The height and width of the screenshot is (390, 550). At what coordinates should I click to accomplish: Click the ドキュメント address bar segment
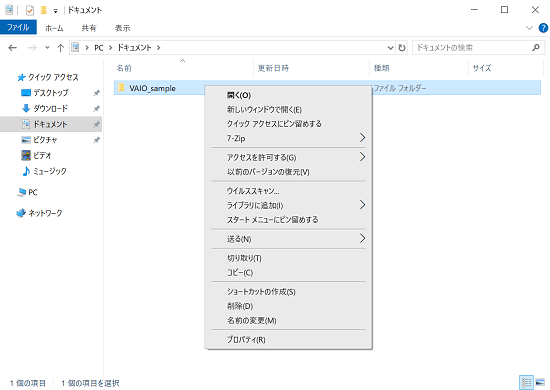point(134,48)
